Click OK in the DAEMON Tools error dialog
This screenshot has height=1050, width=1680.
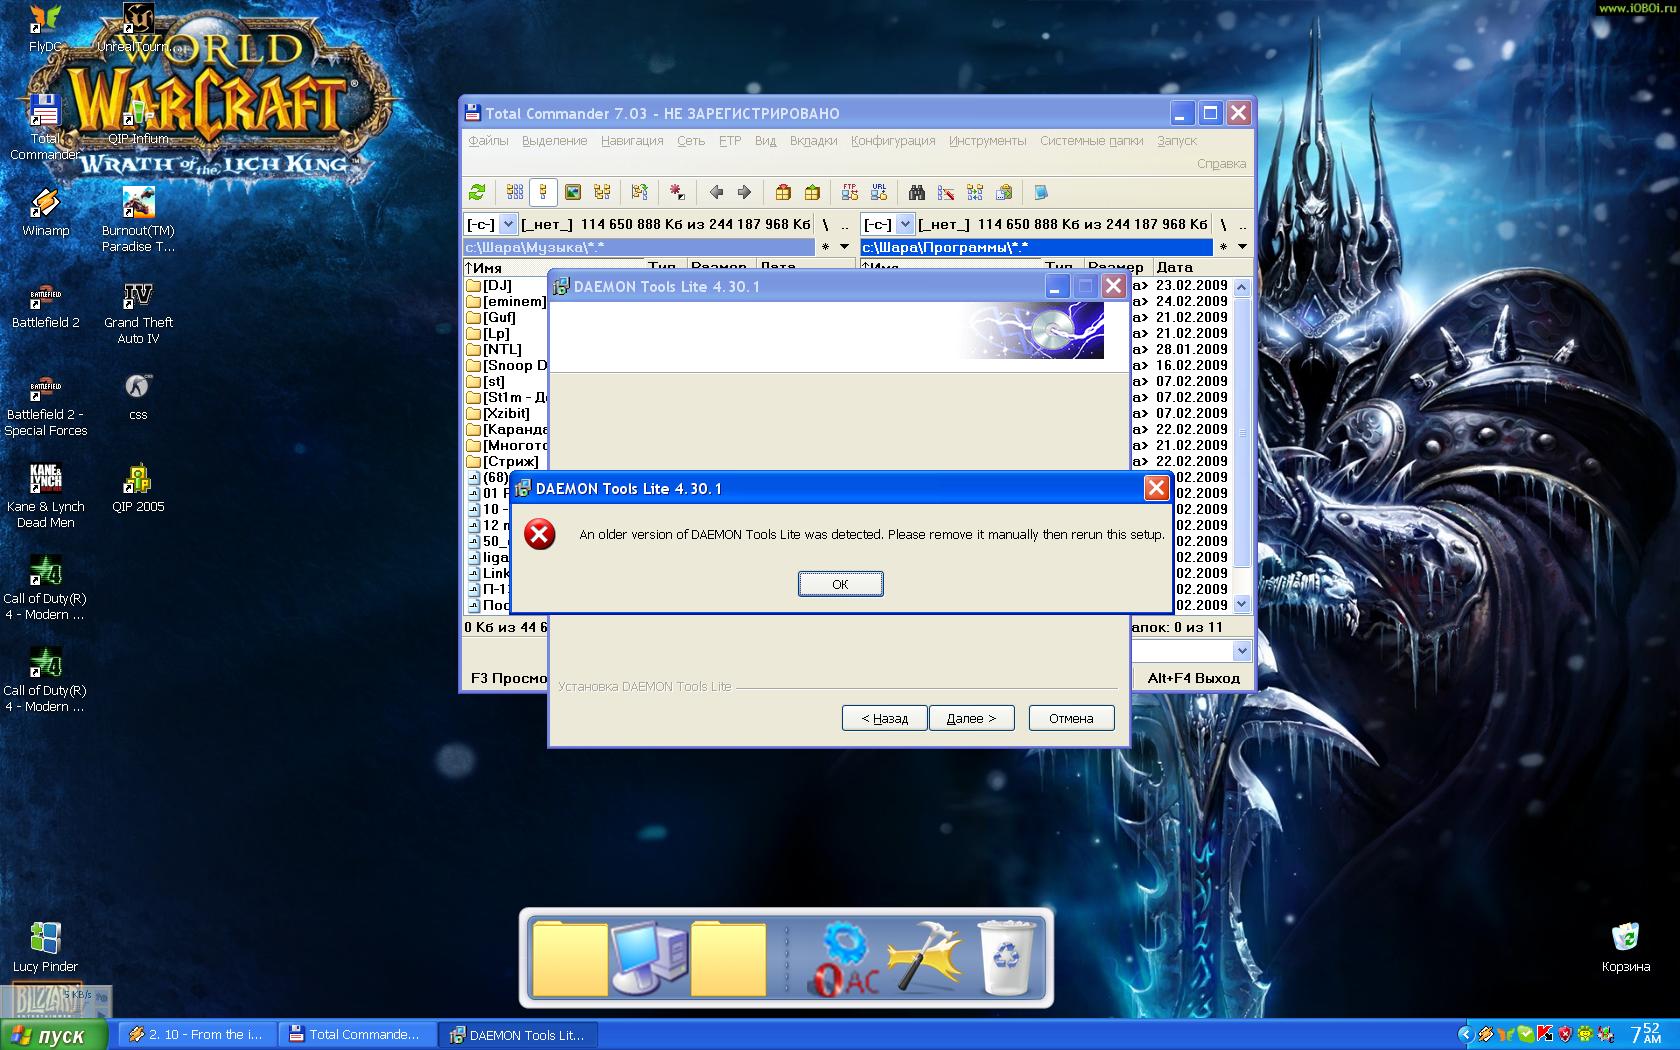click(x=840, y=584)
